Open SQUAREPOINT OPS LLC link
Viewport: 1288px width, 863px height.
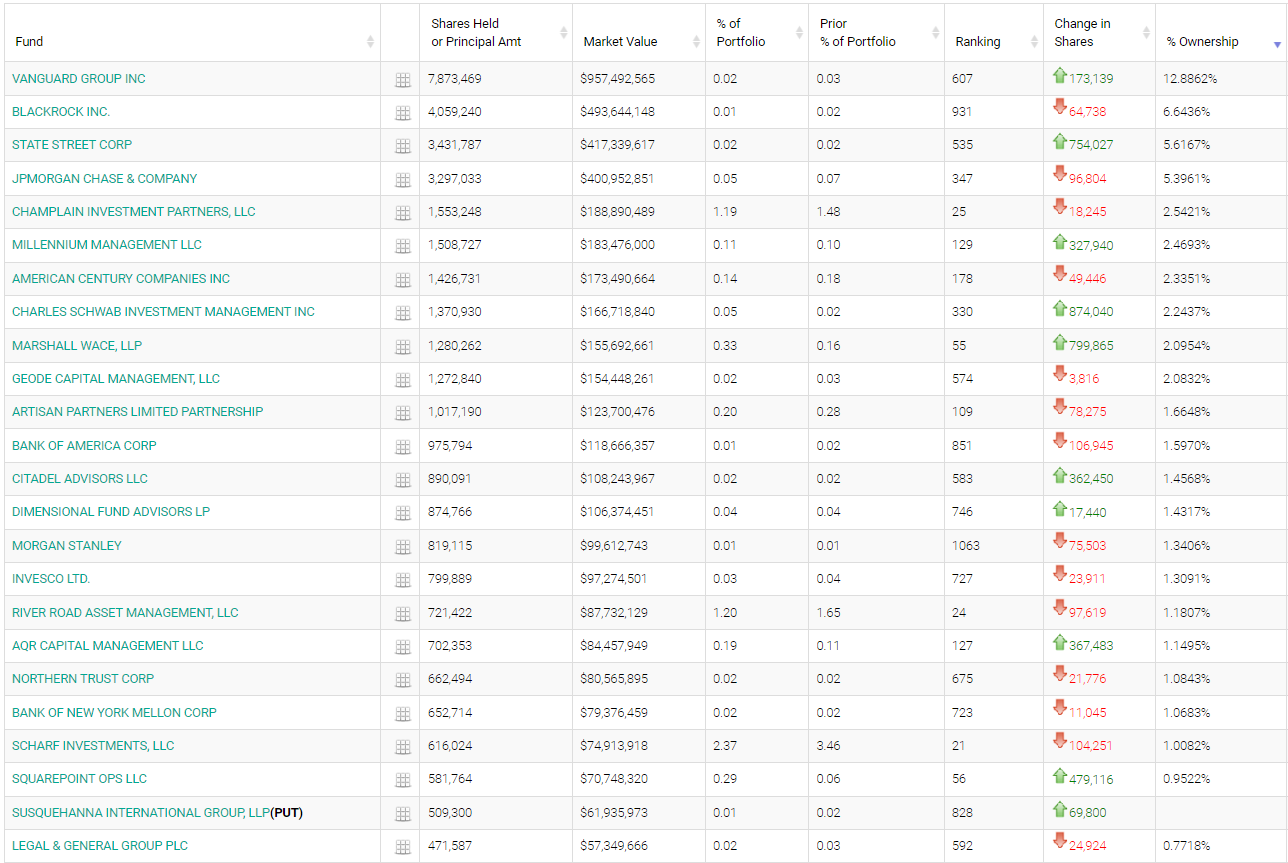coord(80,779)
